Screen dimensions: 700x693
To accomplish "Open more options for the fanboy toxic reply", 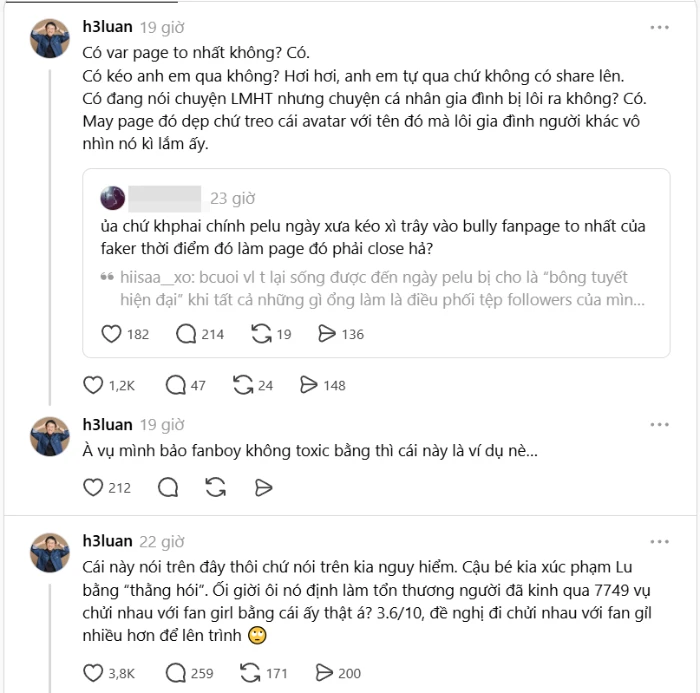I will point(660,423).
